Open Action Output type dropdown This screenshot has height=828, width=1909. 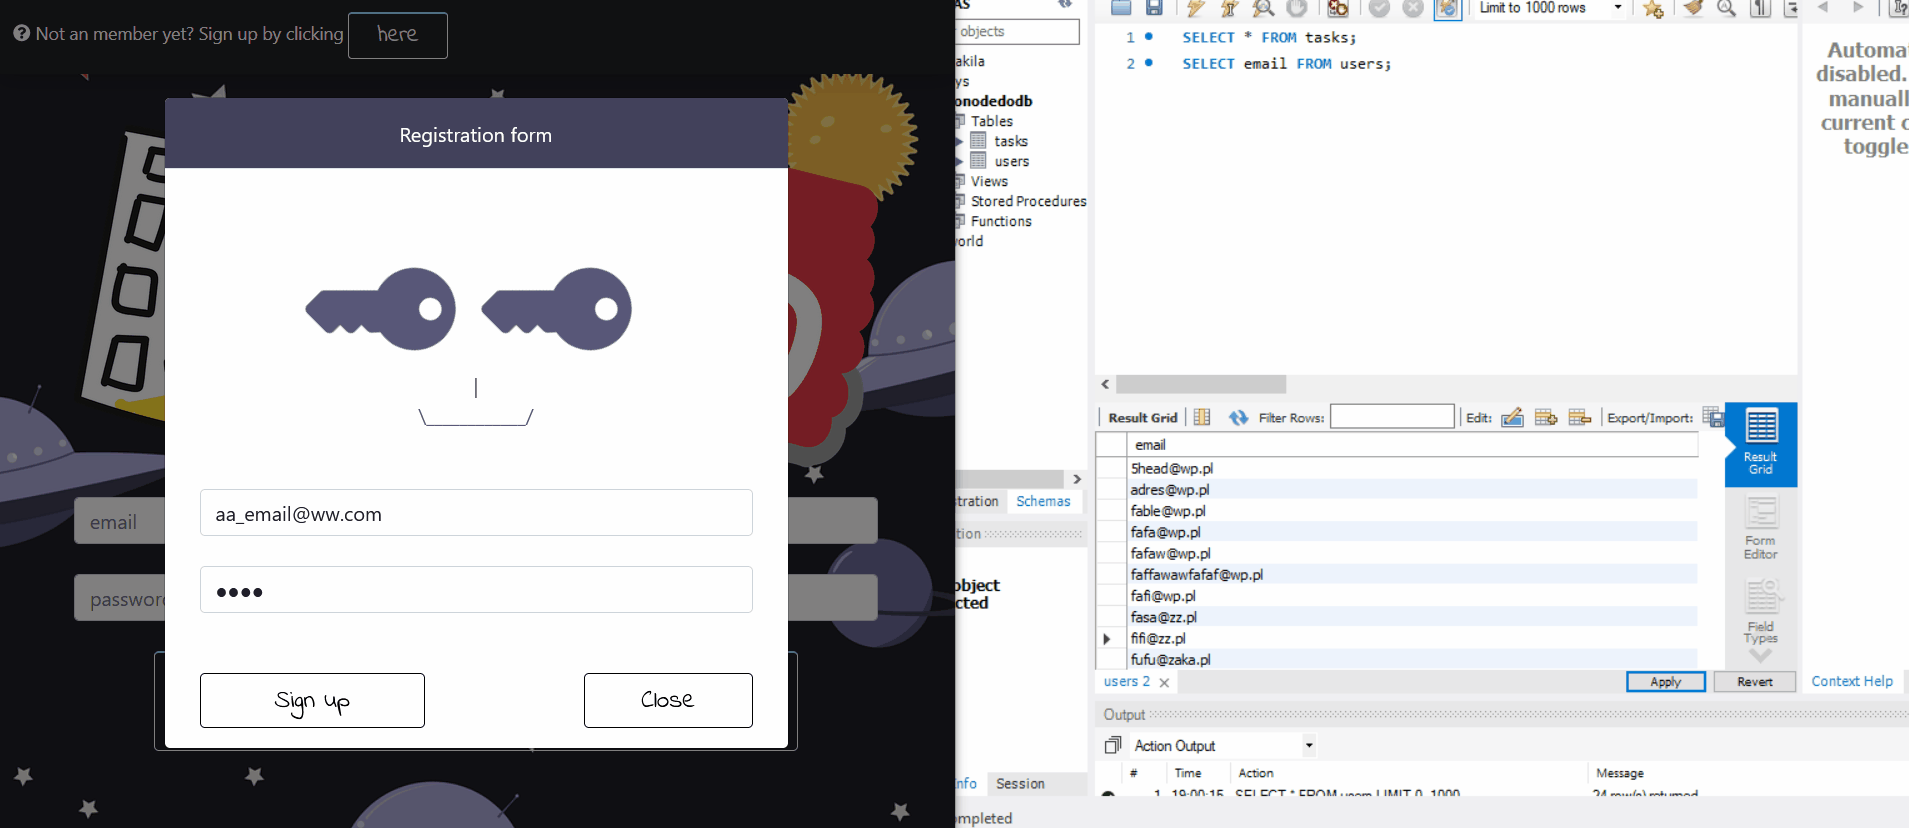(1309, 745)
